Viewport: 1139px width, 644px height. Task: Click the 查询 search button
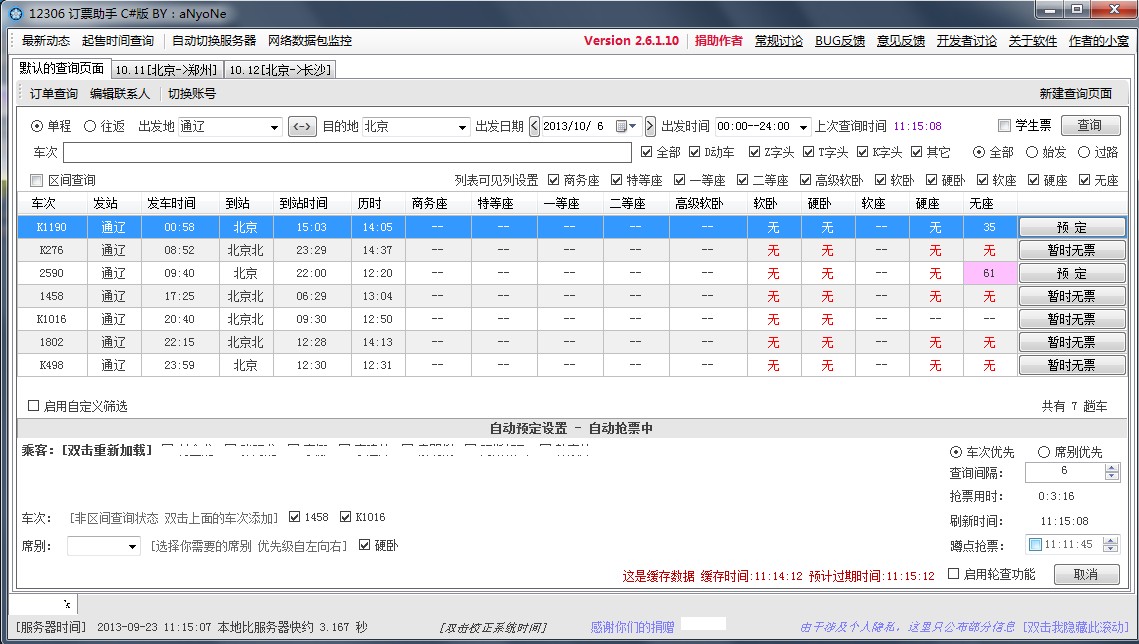(x=1089, y=125)
